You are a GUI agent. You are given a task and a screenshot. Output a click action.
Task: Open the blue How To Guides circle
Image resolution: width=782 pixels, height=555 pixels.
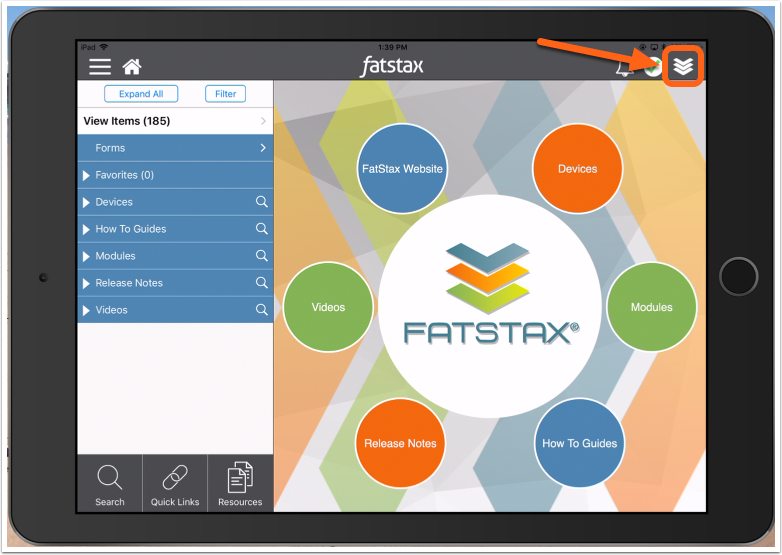pyautogui.click(x=580, y=443)
